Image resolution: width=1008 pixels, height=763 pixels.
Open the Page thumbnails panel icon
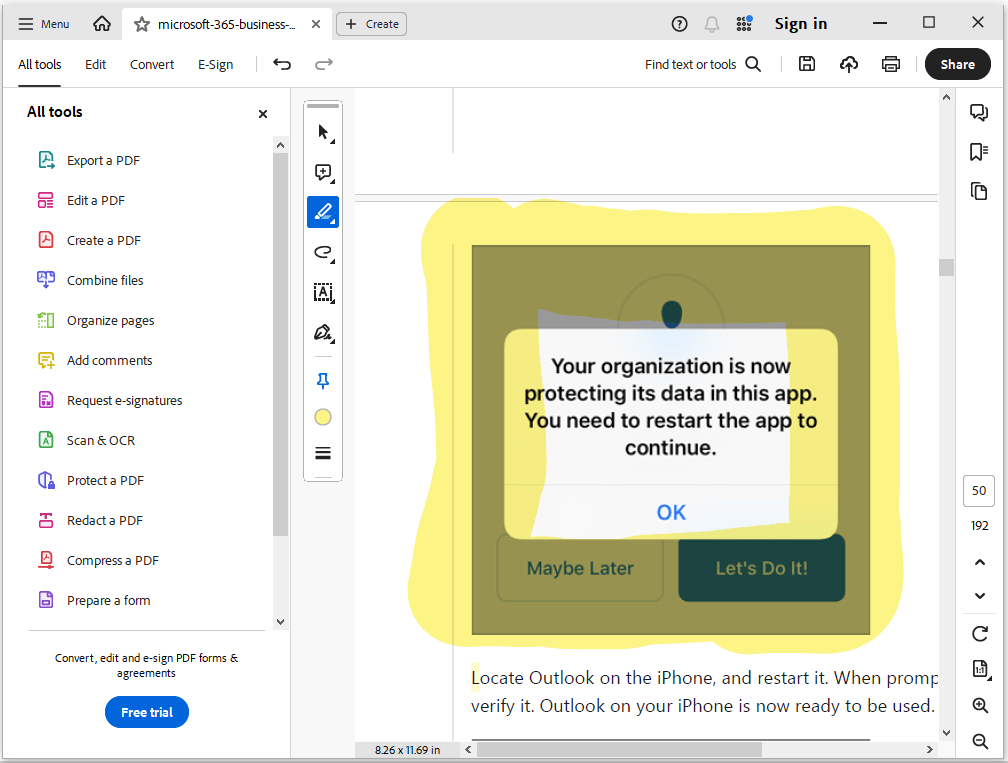(979, 191)
